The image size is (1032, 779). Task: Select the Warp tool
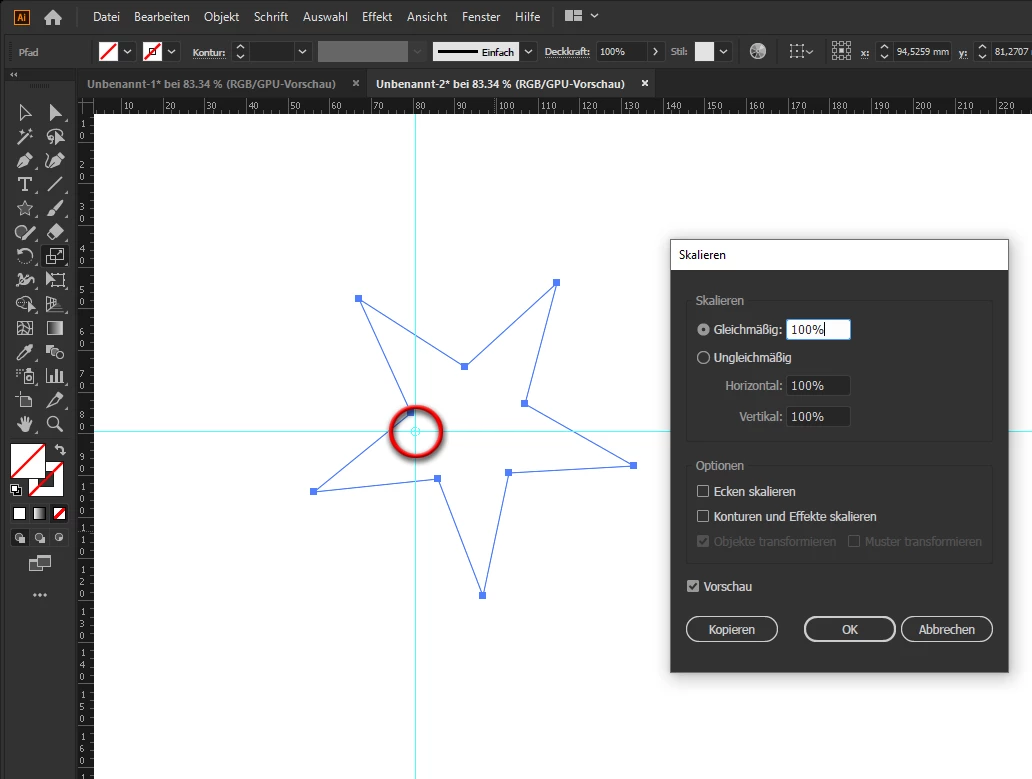[25, 280]
